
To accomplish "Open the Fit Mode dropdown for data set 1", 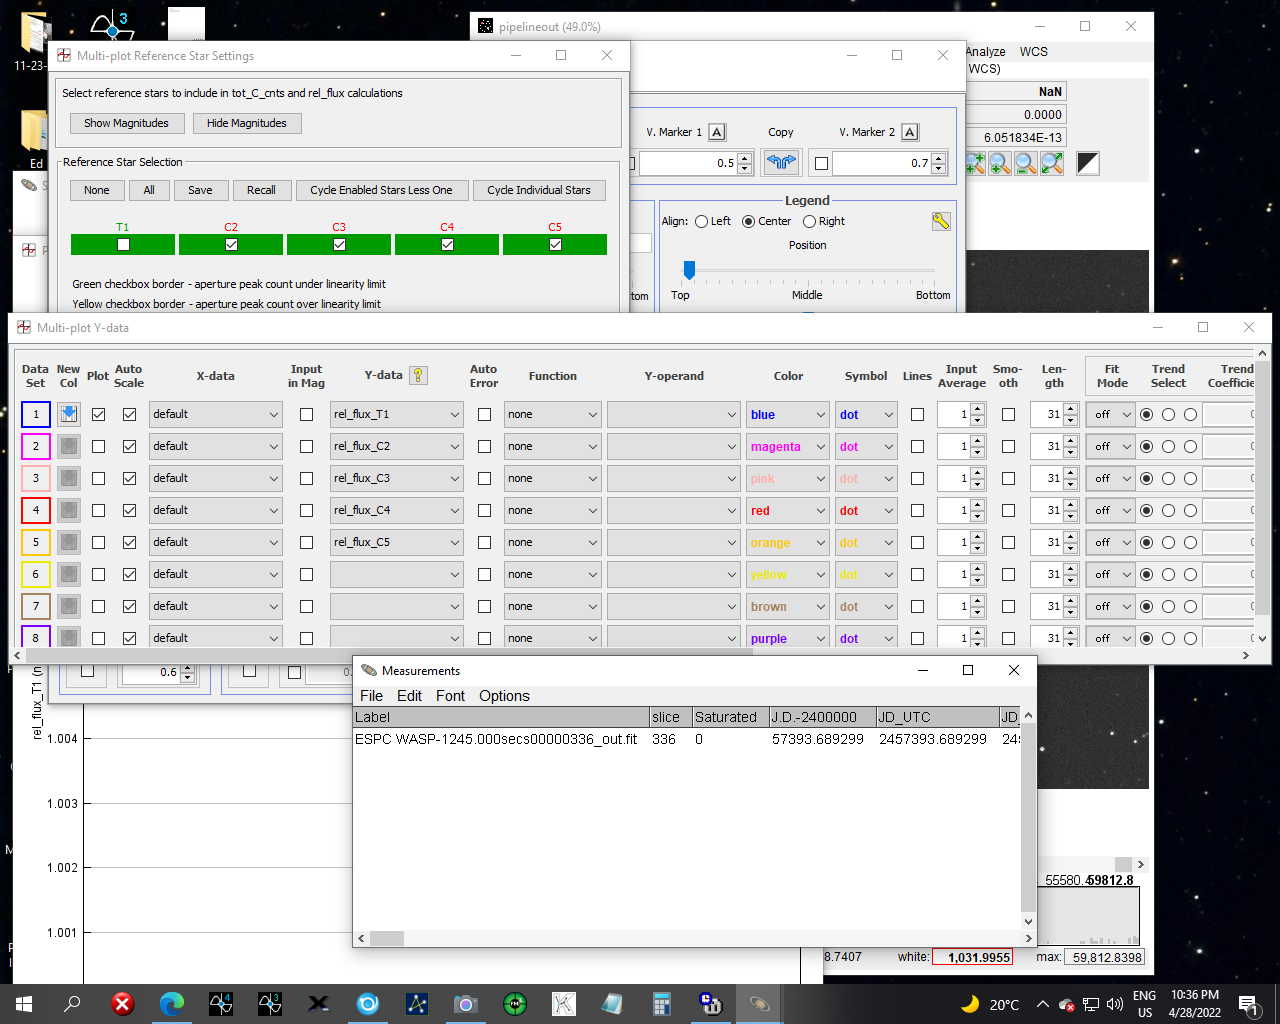I will (x=1110, y=414).
